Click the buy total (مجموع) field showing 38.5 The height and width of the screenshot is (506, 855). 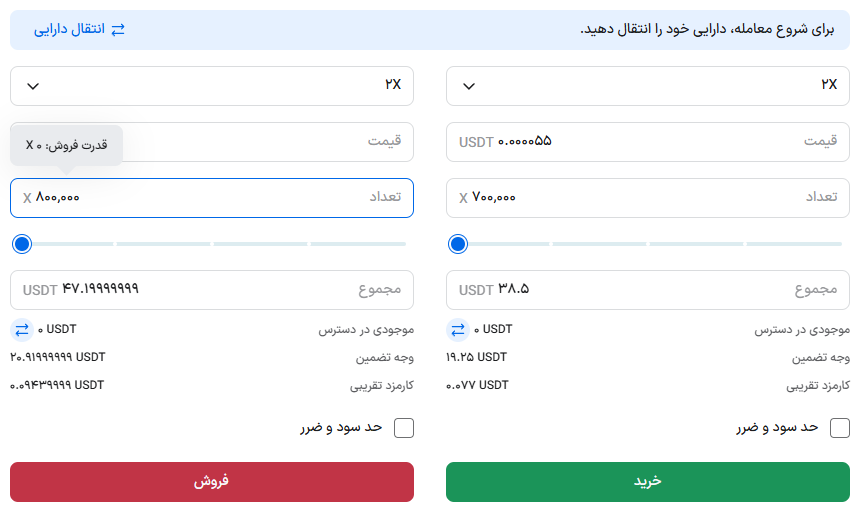(x=647, y=290)
